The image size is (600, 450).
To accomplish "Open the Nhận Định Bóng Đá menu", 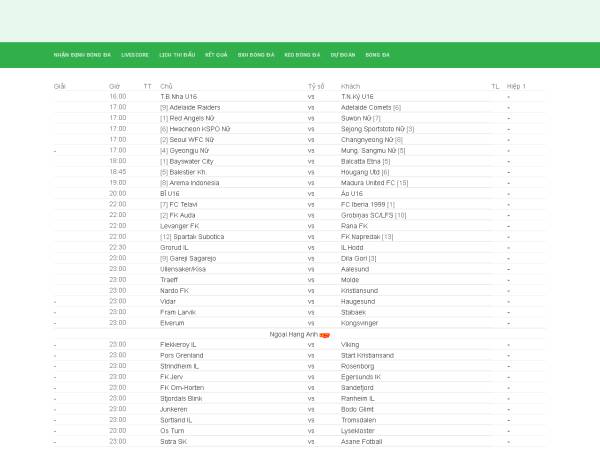I will point(82,55).
